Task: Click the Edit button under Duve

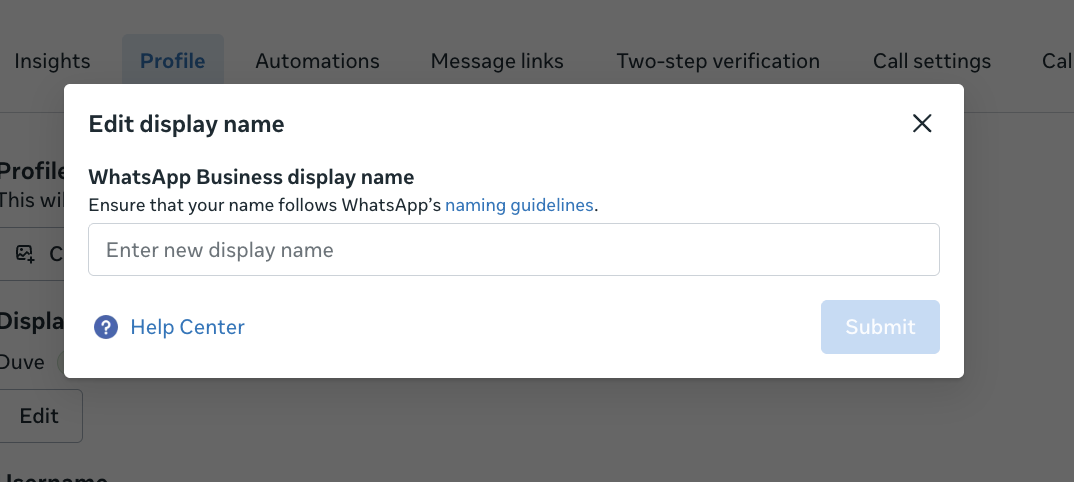Action: click(x=39, y=416)
